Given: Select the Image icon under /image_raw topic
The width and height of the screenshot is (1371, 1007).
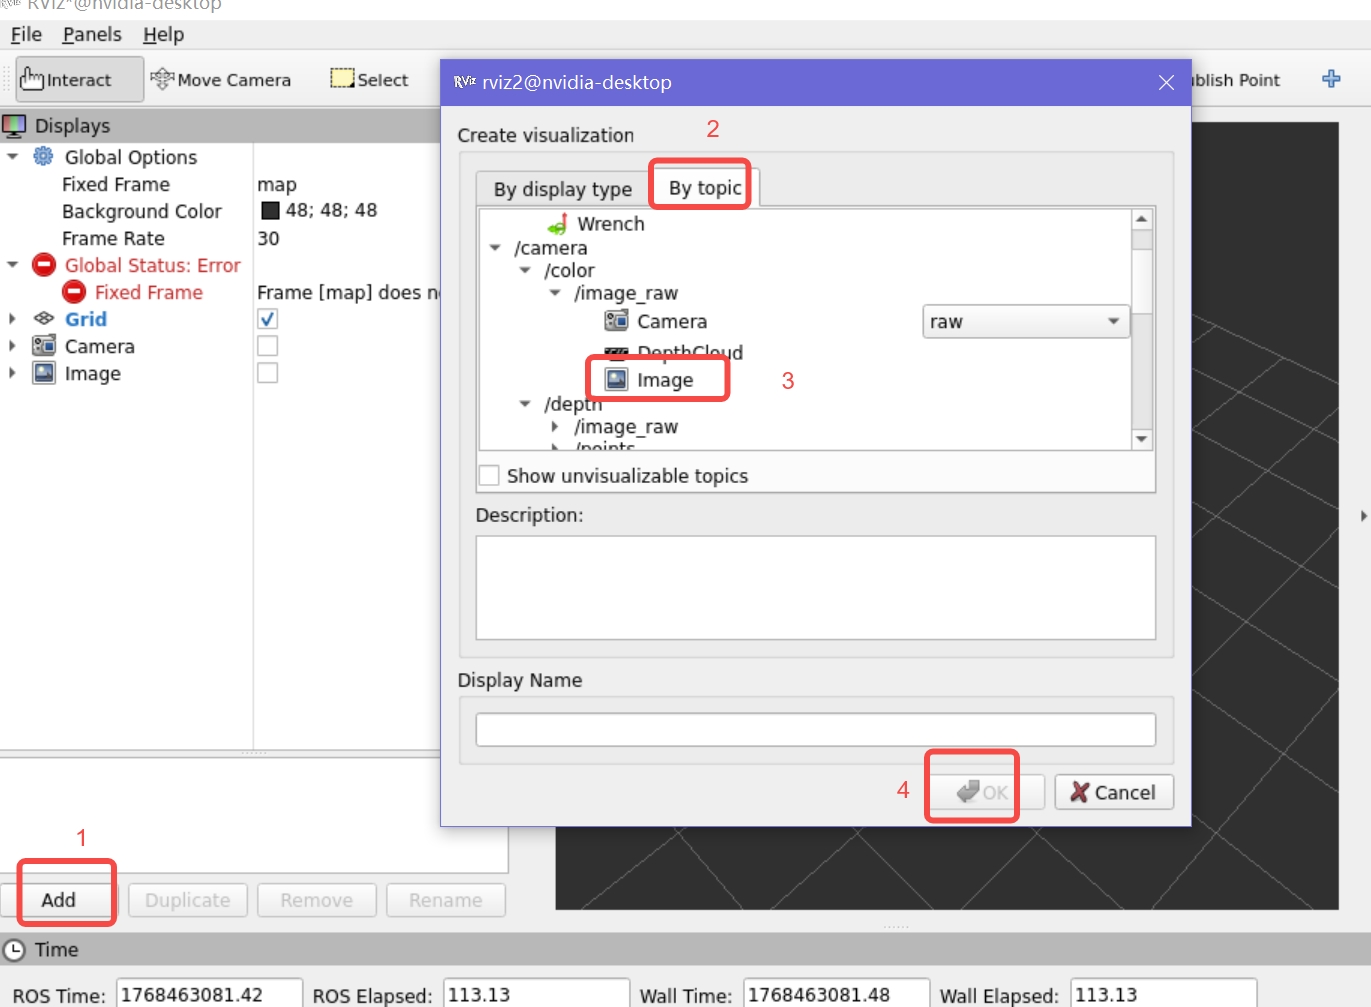Looking at the screenshot, I should (x=617, y=380).
